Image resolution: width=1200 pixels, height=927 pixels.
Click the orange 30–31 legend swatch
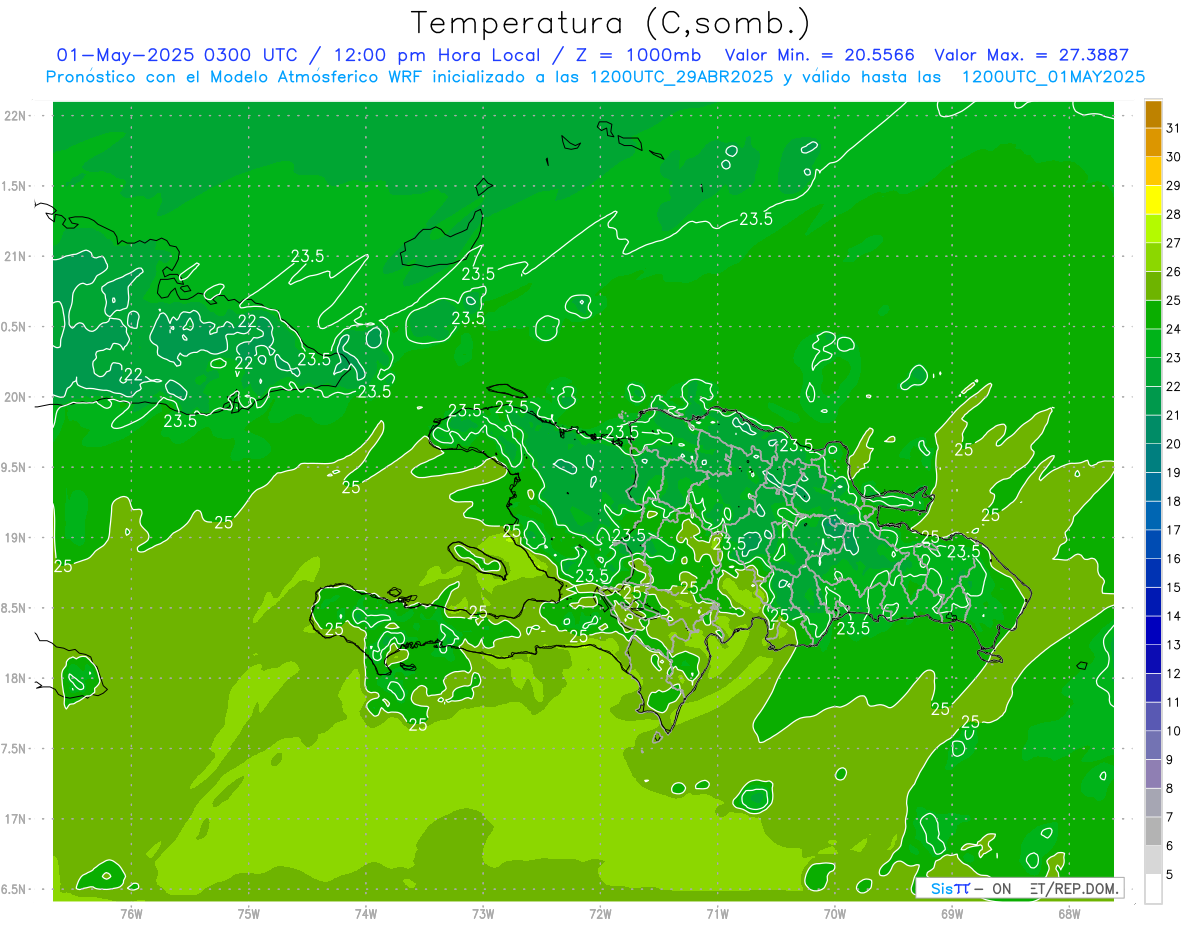point(1153,142)
